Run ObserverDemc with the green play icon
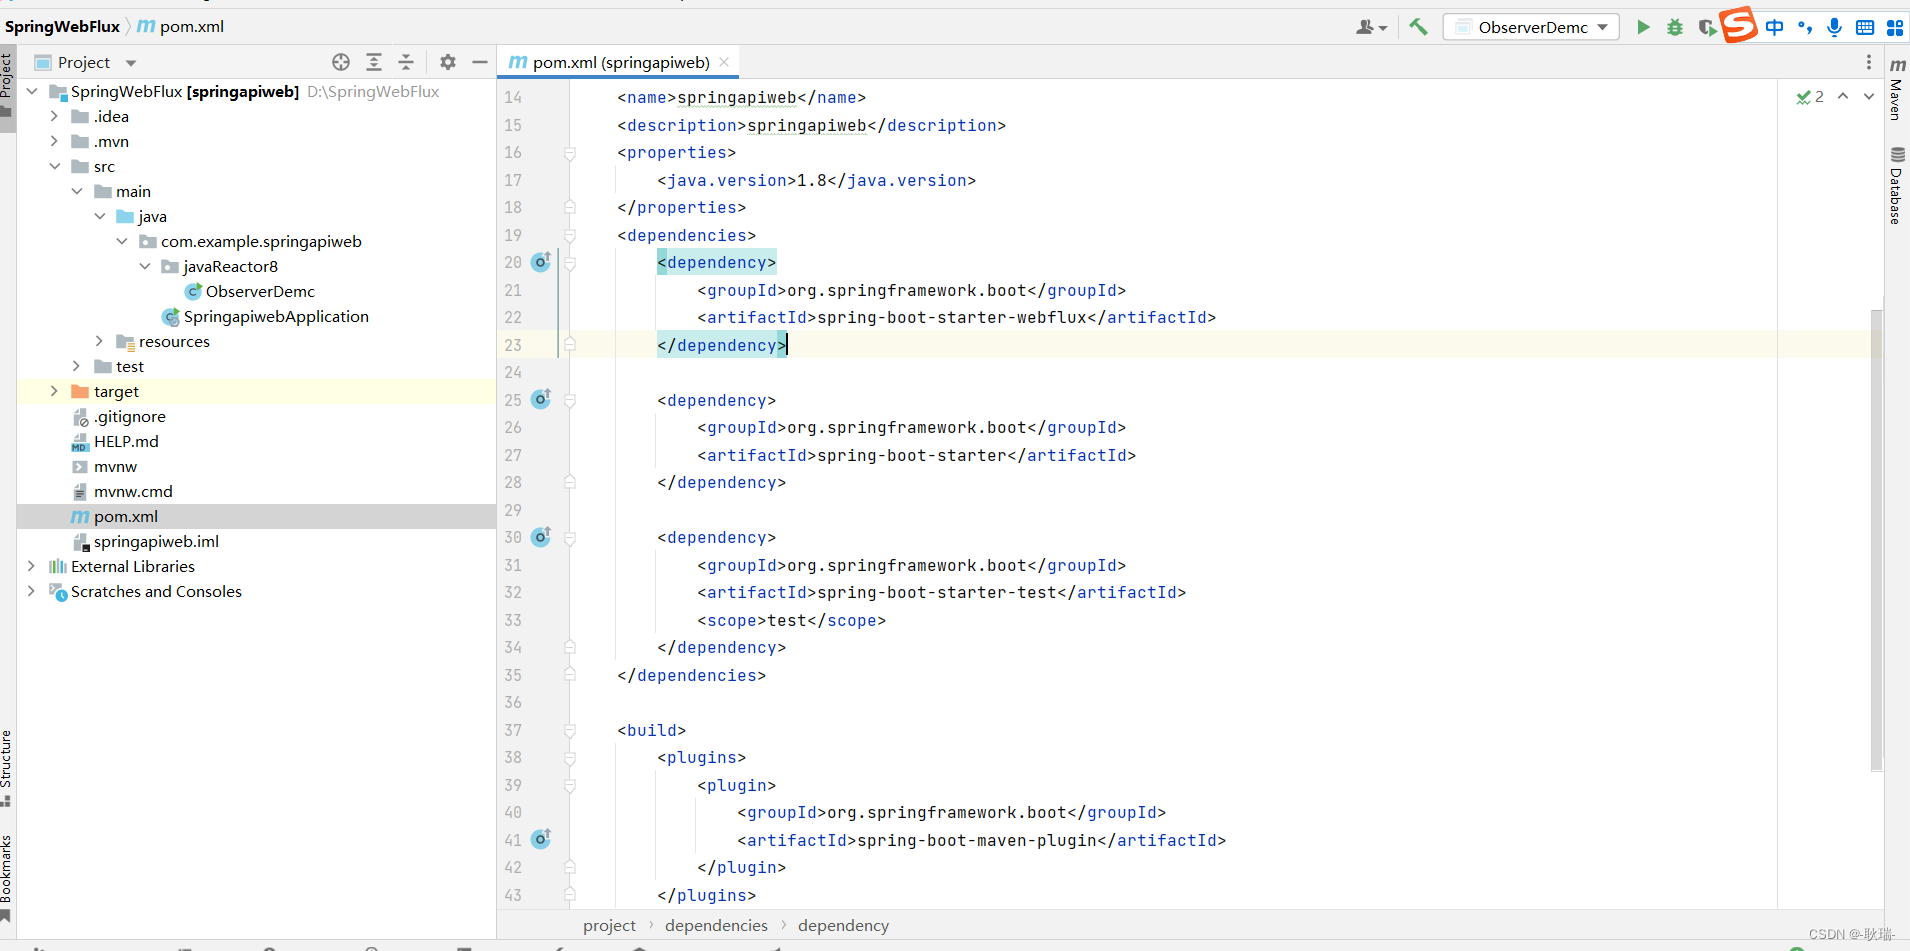Image resolution: width=1910 pixels, height=951 pixels. coord(1643,27)
